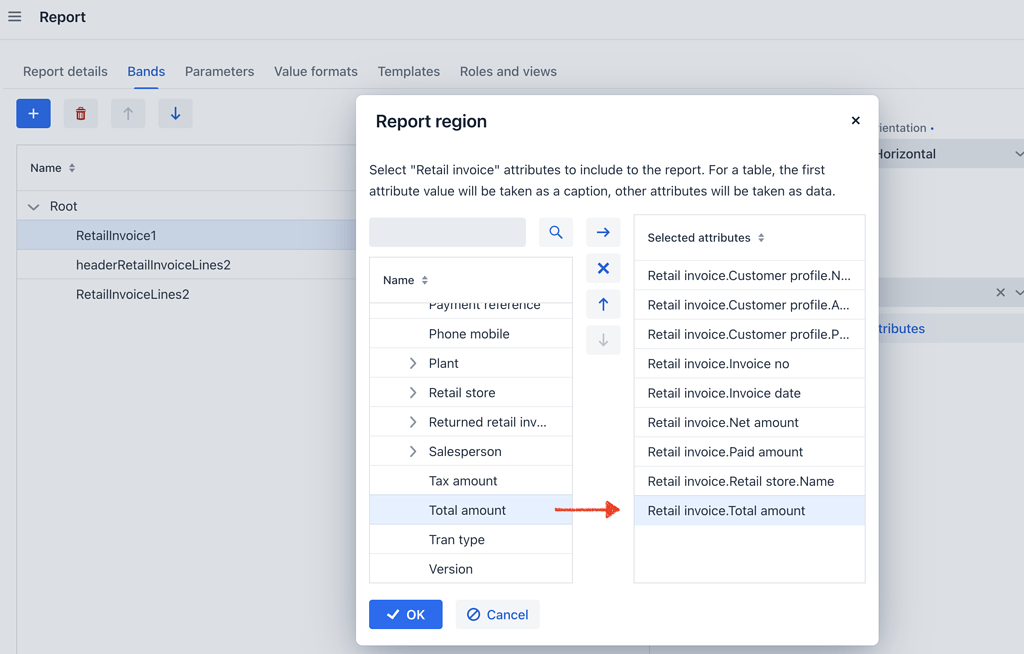The image size is (1024, 654).
Task: Collapse the Root tree node
Action: click(33, 207)
